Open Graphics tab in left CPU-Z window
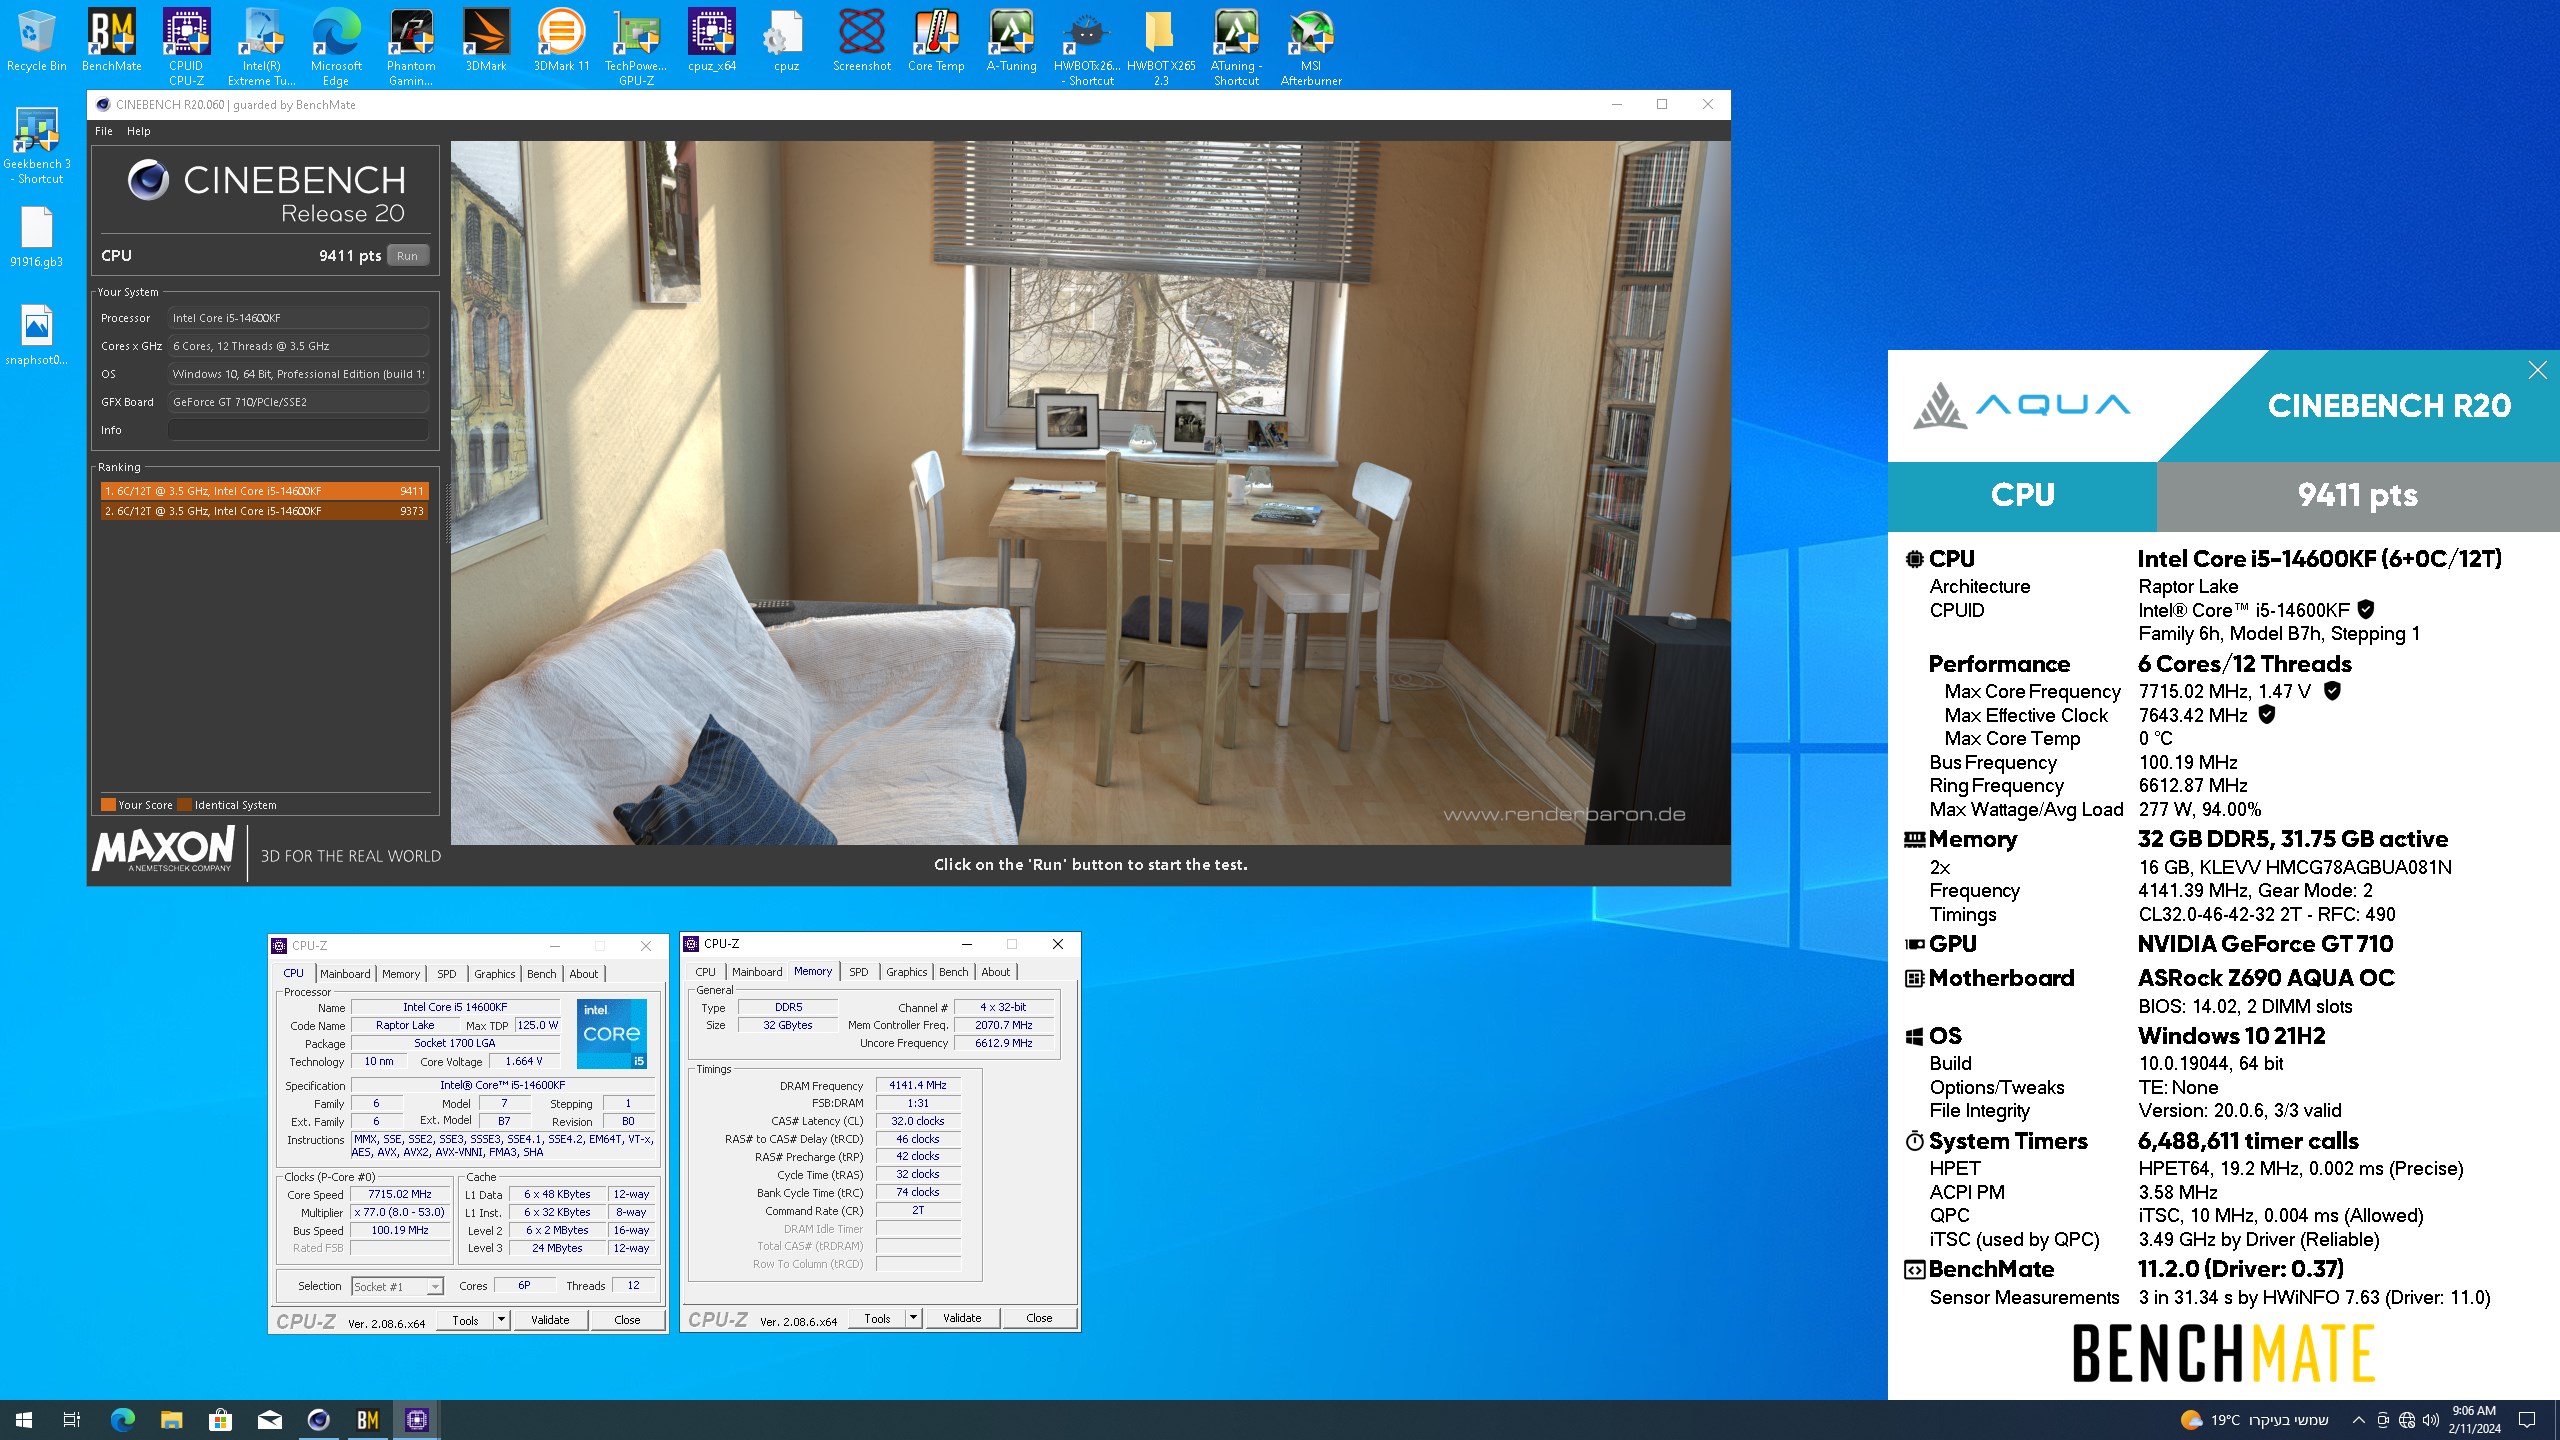This screenshot has height=1440, width=2560. tap(495, 974)
